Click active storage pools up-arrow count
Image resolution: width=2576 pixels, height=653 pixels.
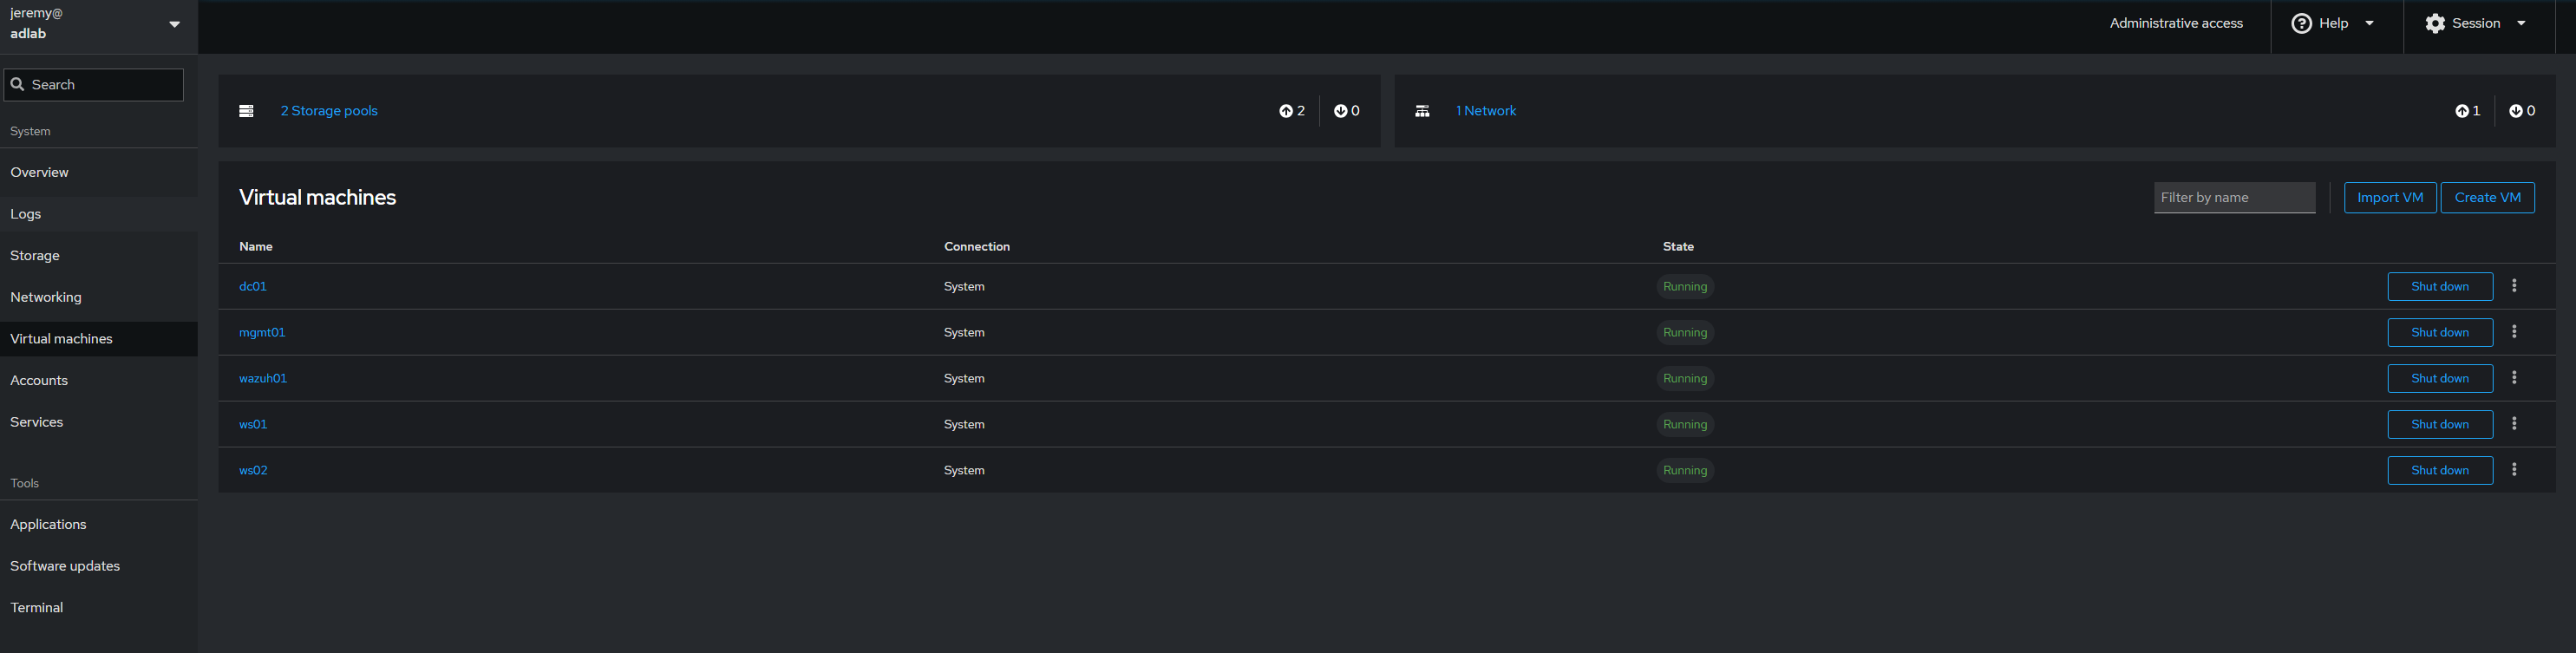click(x=1292, y=111)
